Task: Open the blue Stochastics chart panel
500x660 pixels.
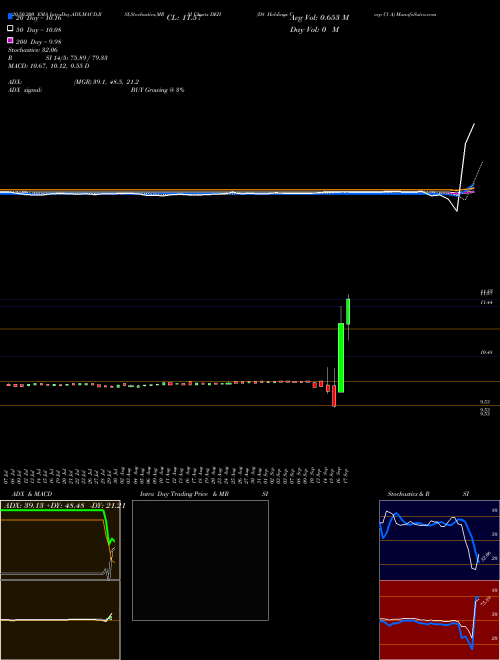Action: [x=439, y=540]
